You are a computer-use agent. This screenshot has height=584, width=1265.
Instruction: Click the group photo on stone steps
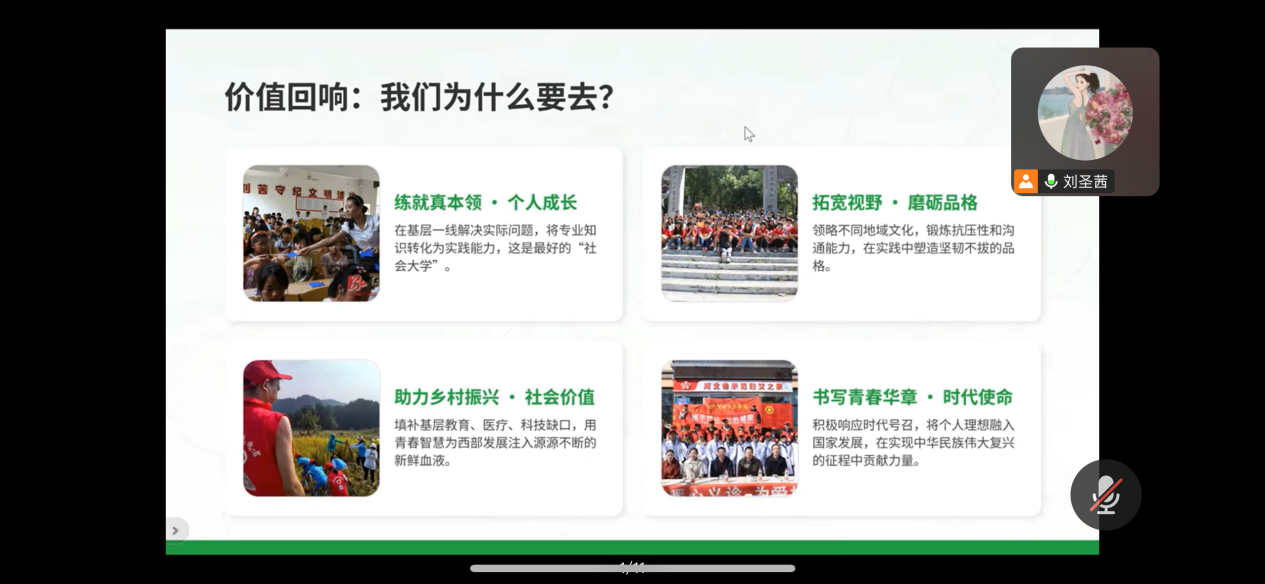click(729, 233)
